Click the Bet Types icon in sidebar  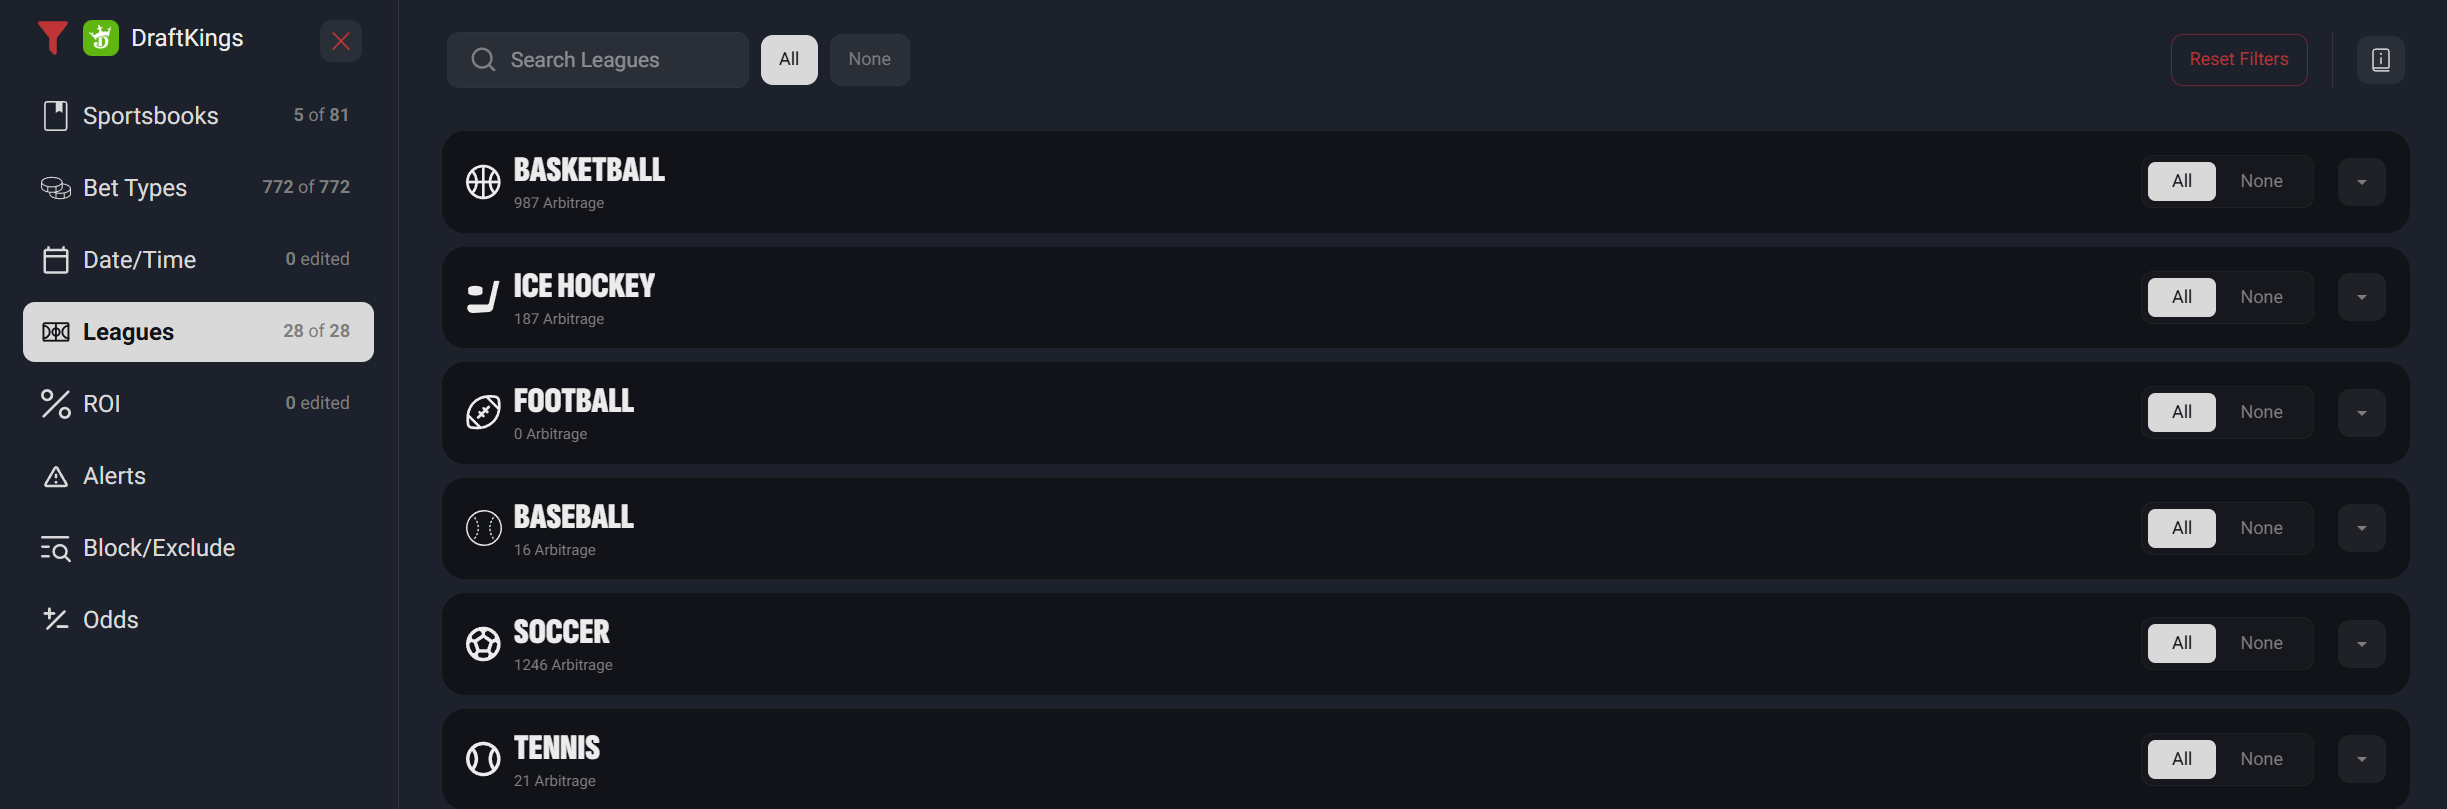pos(56,187)
